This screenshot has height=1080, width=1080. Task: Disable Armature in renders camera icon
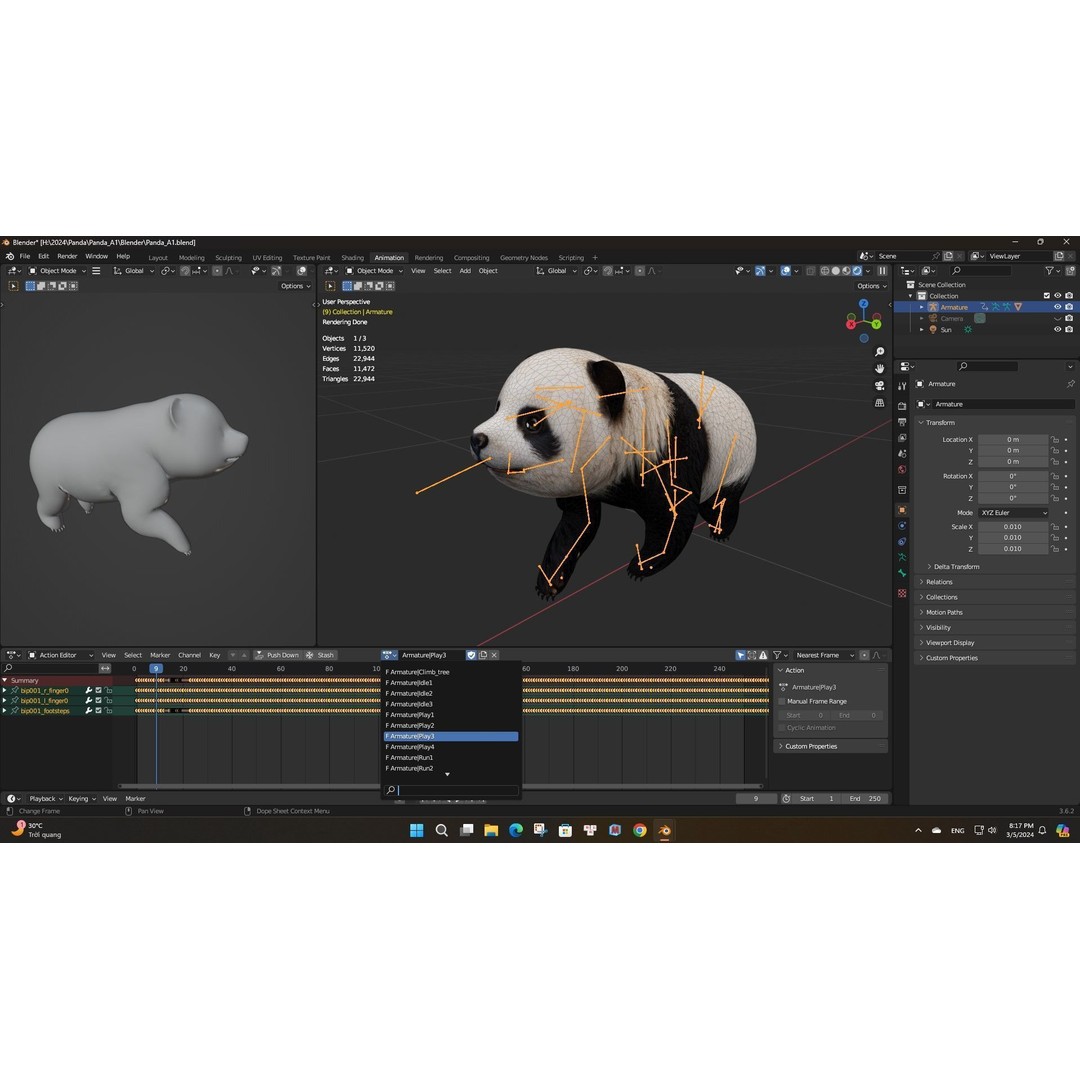[1069, 307]
